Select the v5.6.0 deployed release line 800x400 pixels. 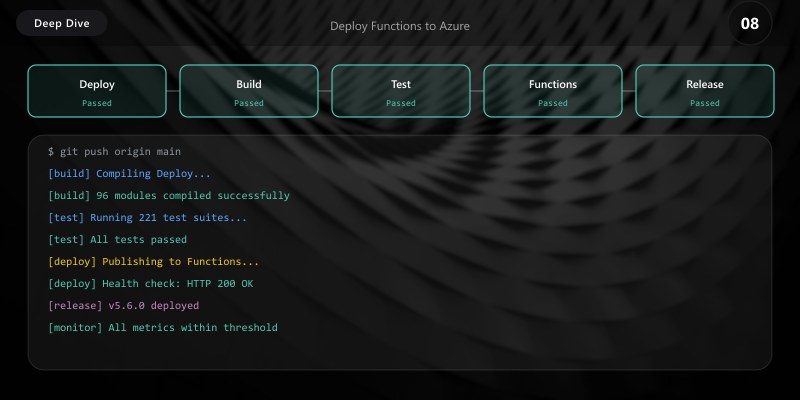(123, 305)
